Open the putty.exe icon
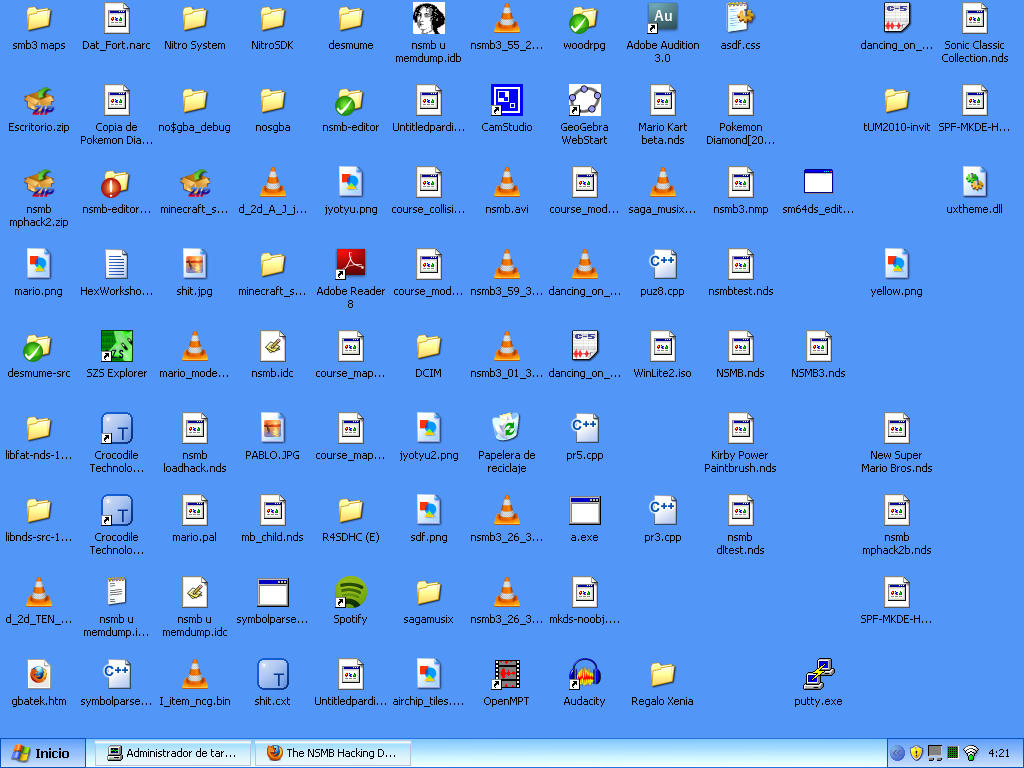Viewport: 1024px width, 768px height. [818, 675]
